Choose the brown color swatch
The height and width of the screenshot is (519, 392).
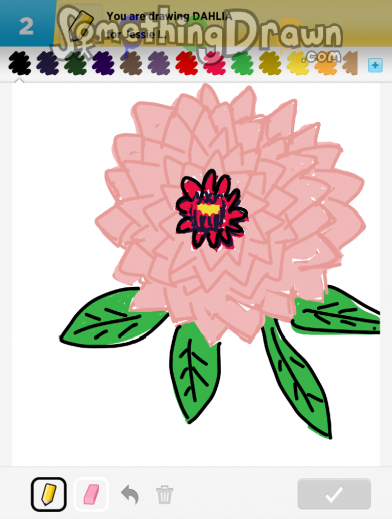click(131, 63)
